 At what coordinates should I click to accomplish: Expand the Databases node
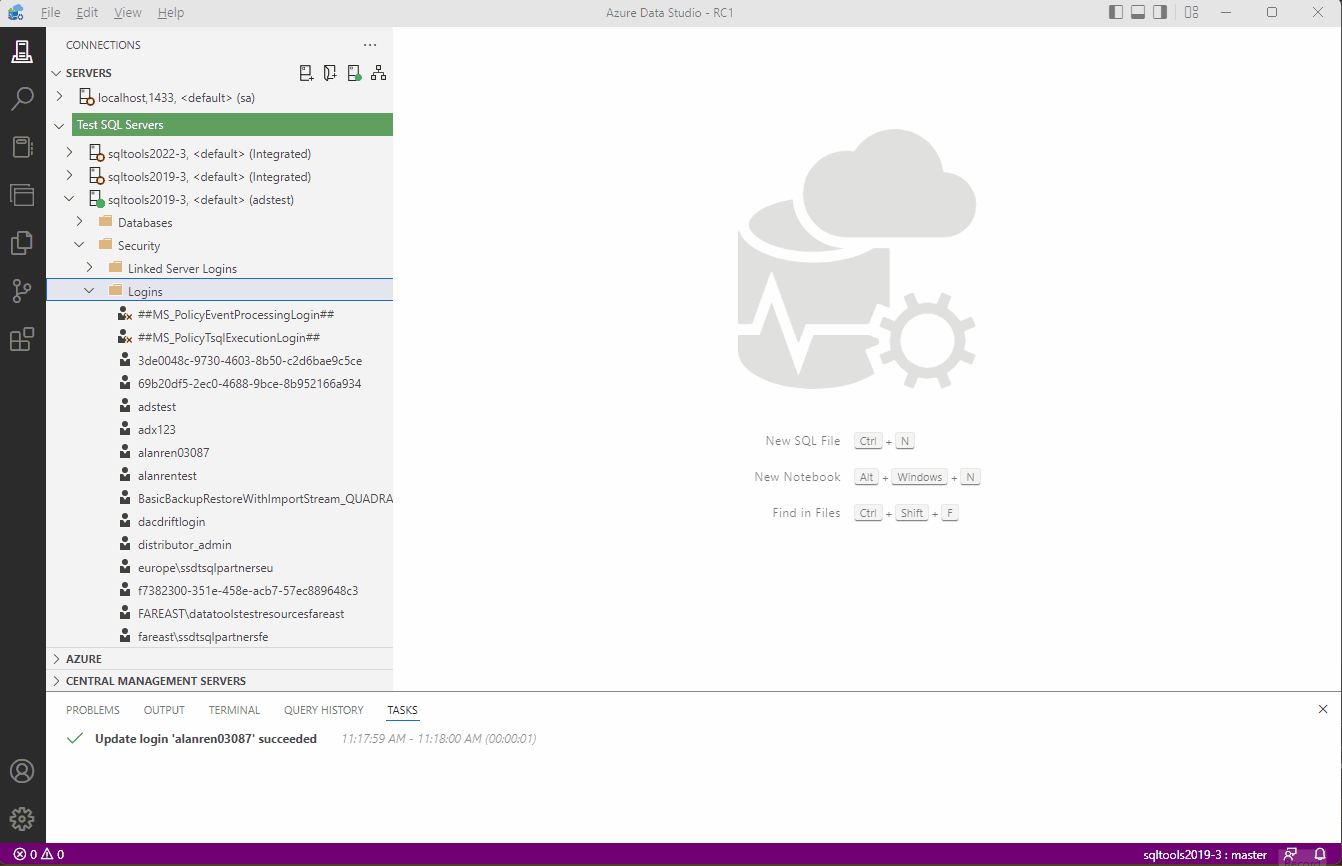pos(82,221)
